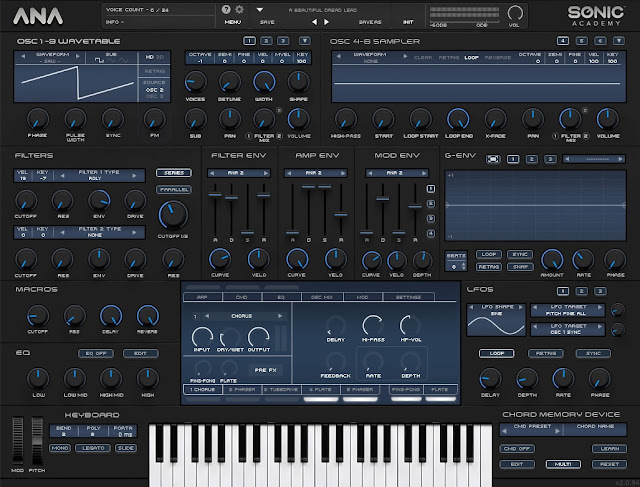Open the Amp Env AHR 2 dropdown
Viewport: 640px width, 487px height.
coord(312,172)
